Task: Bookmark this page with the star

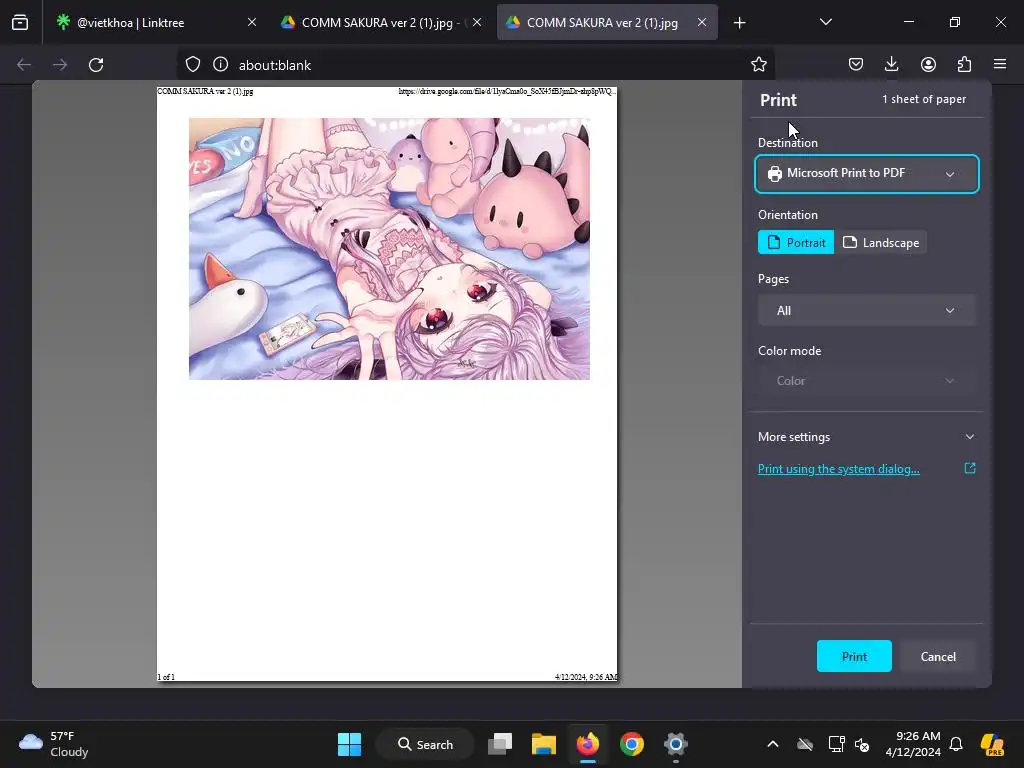Action: pyautogui.click(x=759, y=64)
